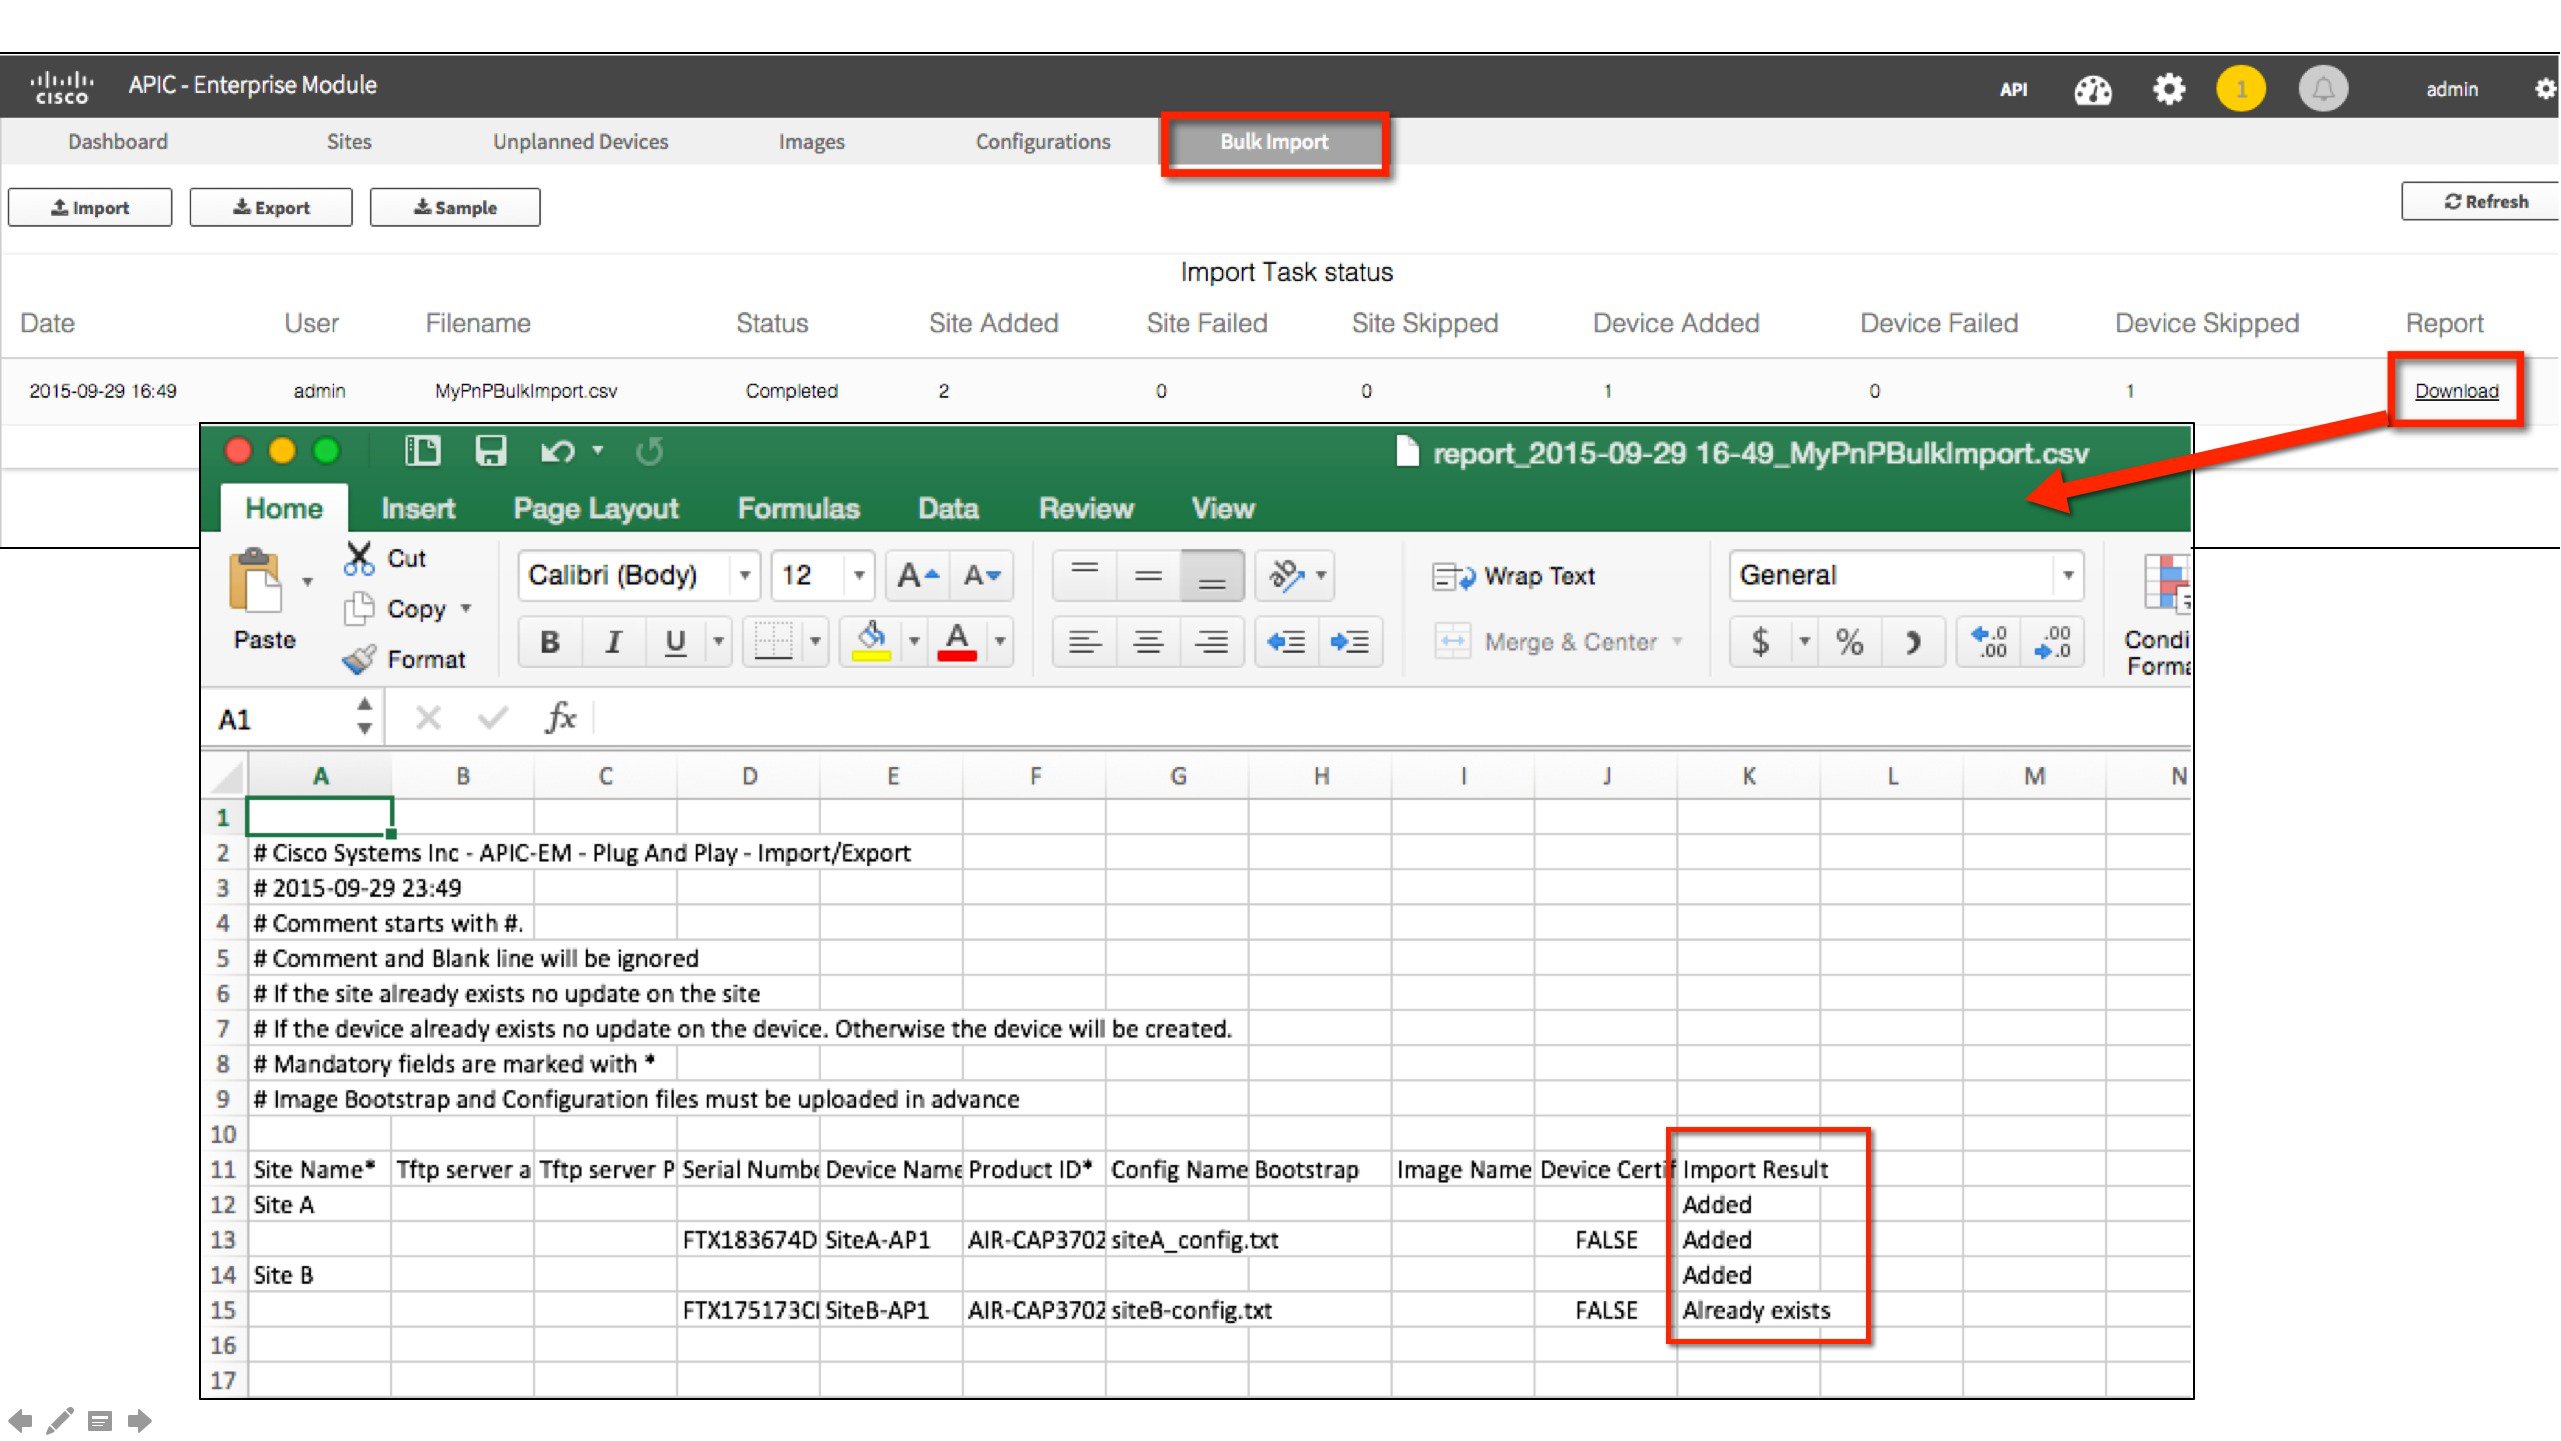Toggle Underline formatting
2561x1441 pixels.
coord(676,642)
